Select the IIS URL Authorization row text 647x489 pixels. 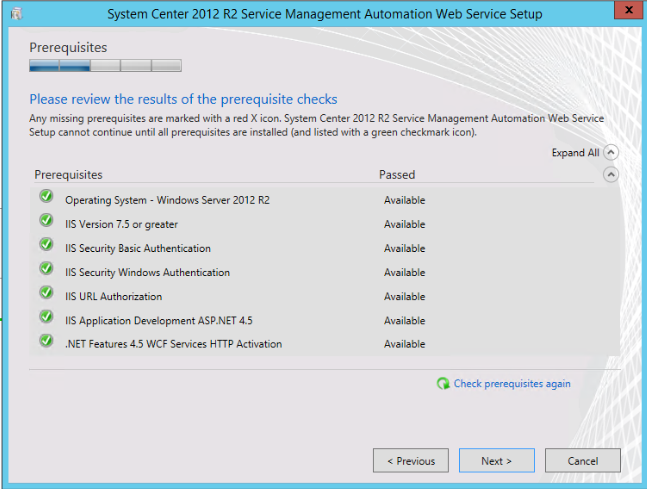click(x=113, y=297)
